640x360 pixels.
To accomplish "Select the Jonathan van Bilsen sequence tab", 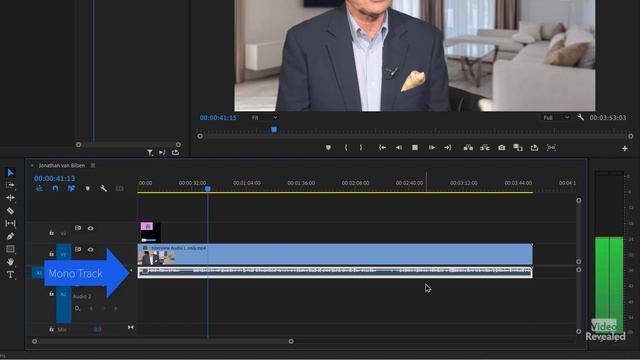I will click(62, 166).
